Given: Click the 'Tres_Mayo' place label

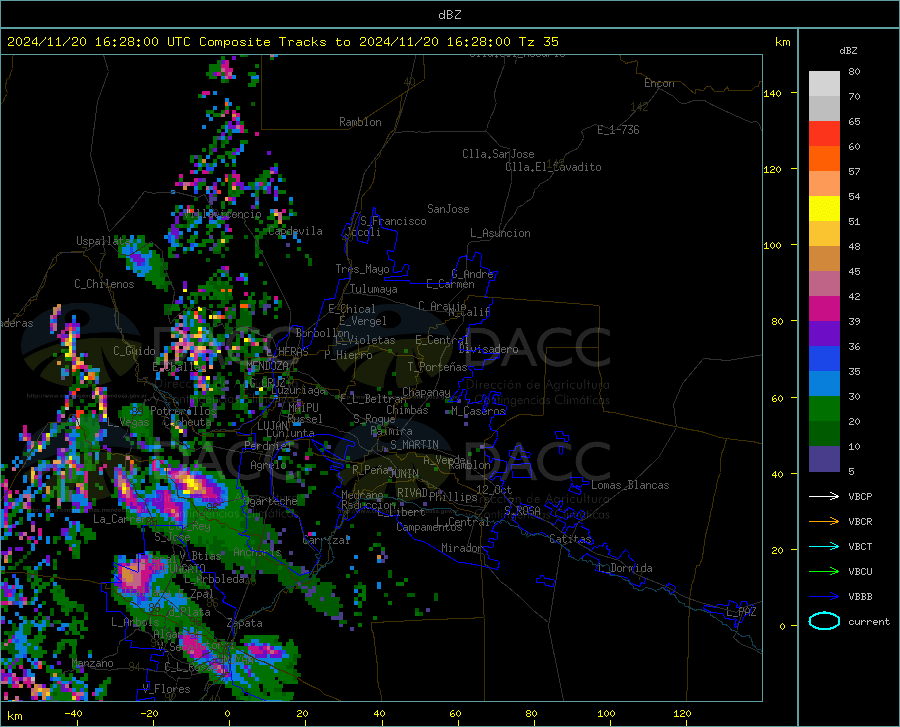Looking at the screenshot, I should tap(362, 269).
